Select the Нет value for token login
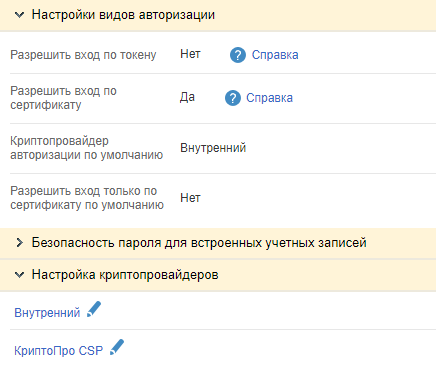436x369 pixels. (x=190, y=54)
